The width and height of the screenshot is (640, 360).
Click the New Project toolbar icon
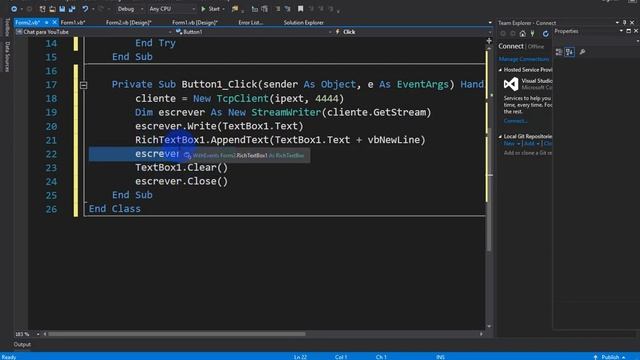pos(42,9)
